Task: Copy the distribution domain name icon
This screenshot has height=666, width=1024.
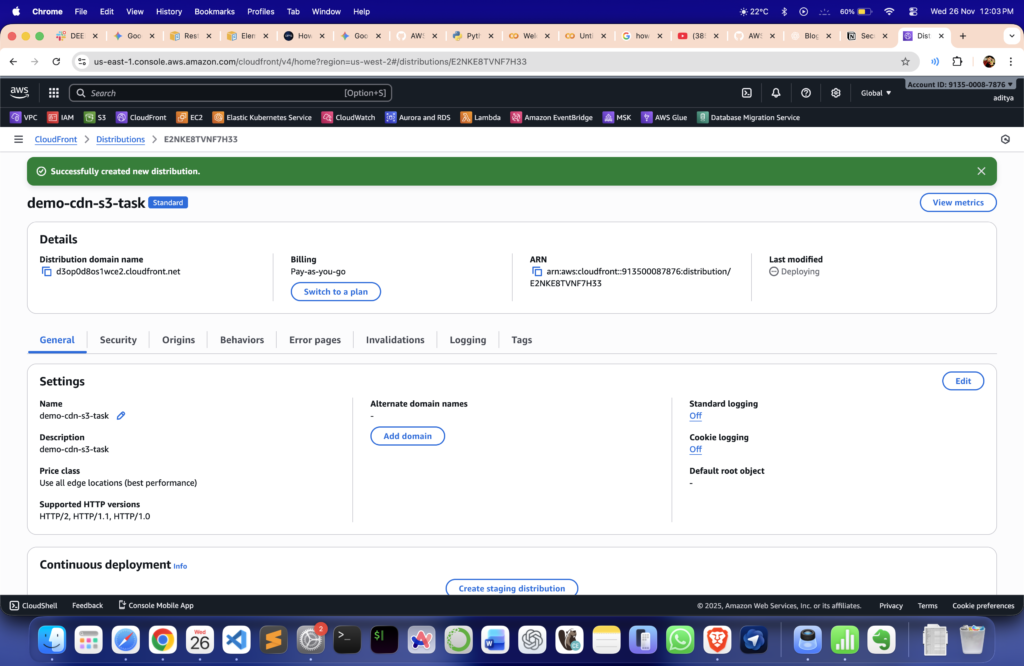Action: pyautogui.click(x=46, y=271)
